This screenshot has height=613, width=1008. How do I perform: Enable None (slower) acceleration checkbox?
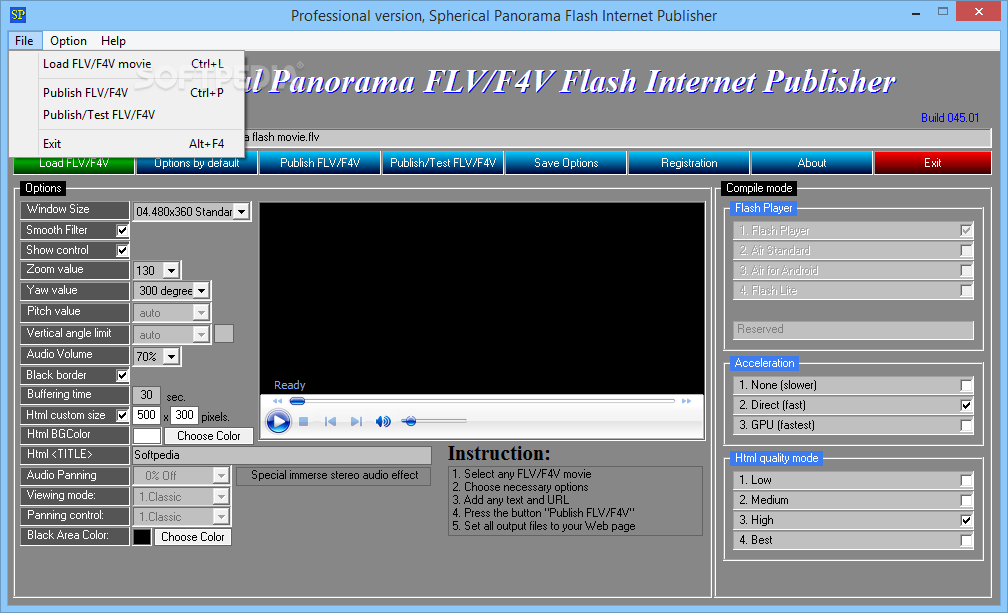click(x=966, y=385)
